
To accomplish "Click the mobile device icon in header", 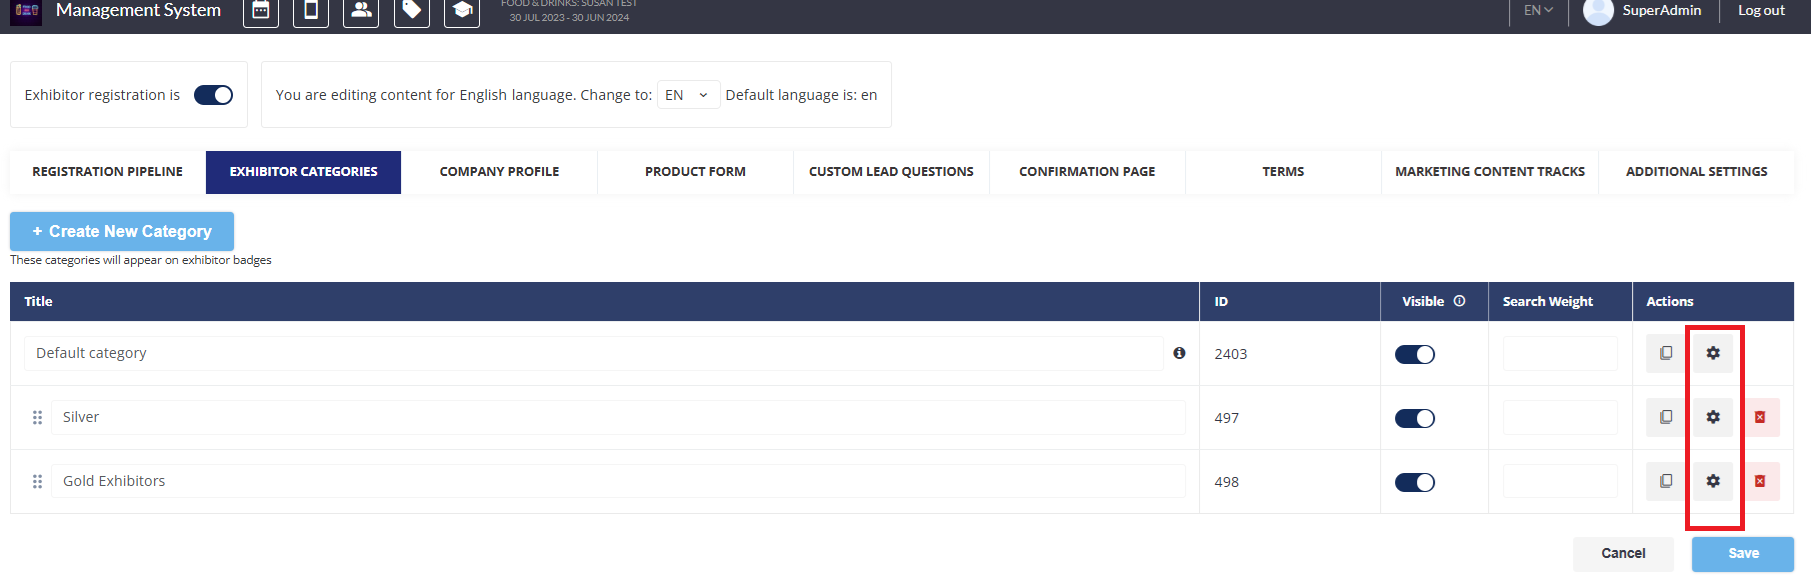I will coord(311,11).
